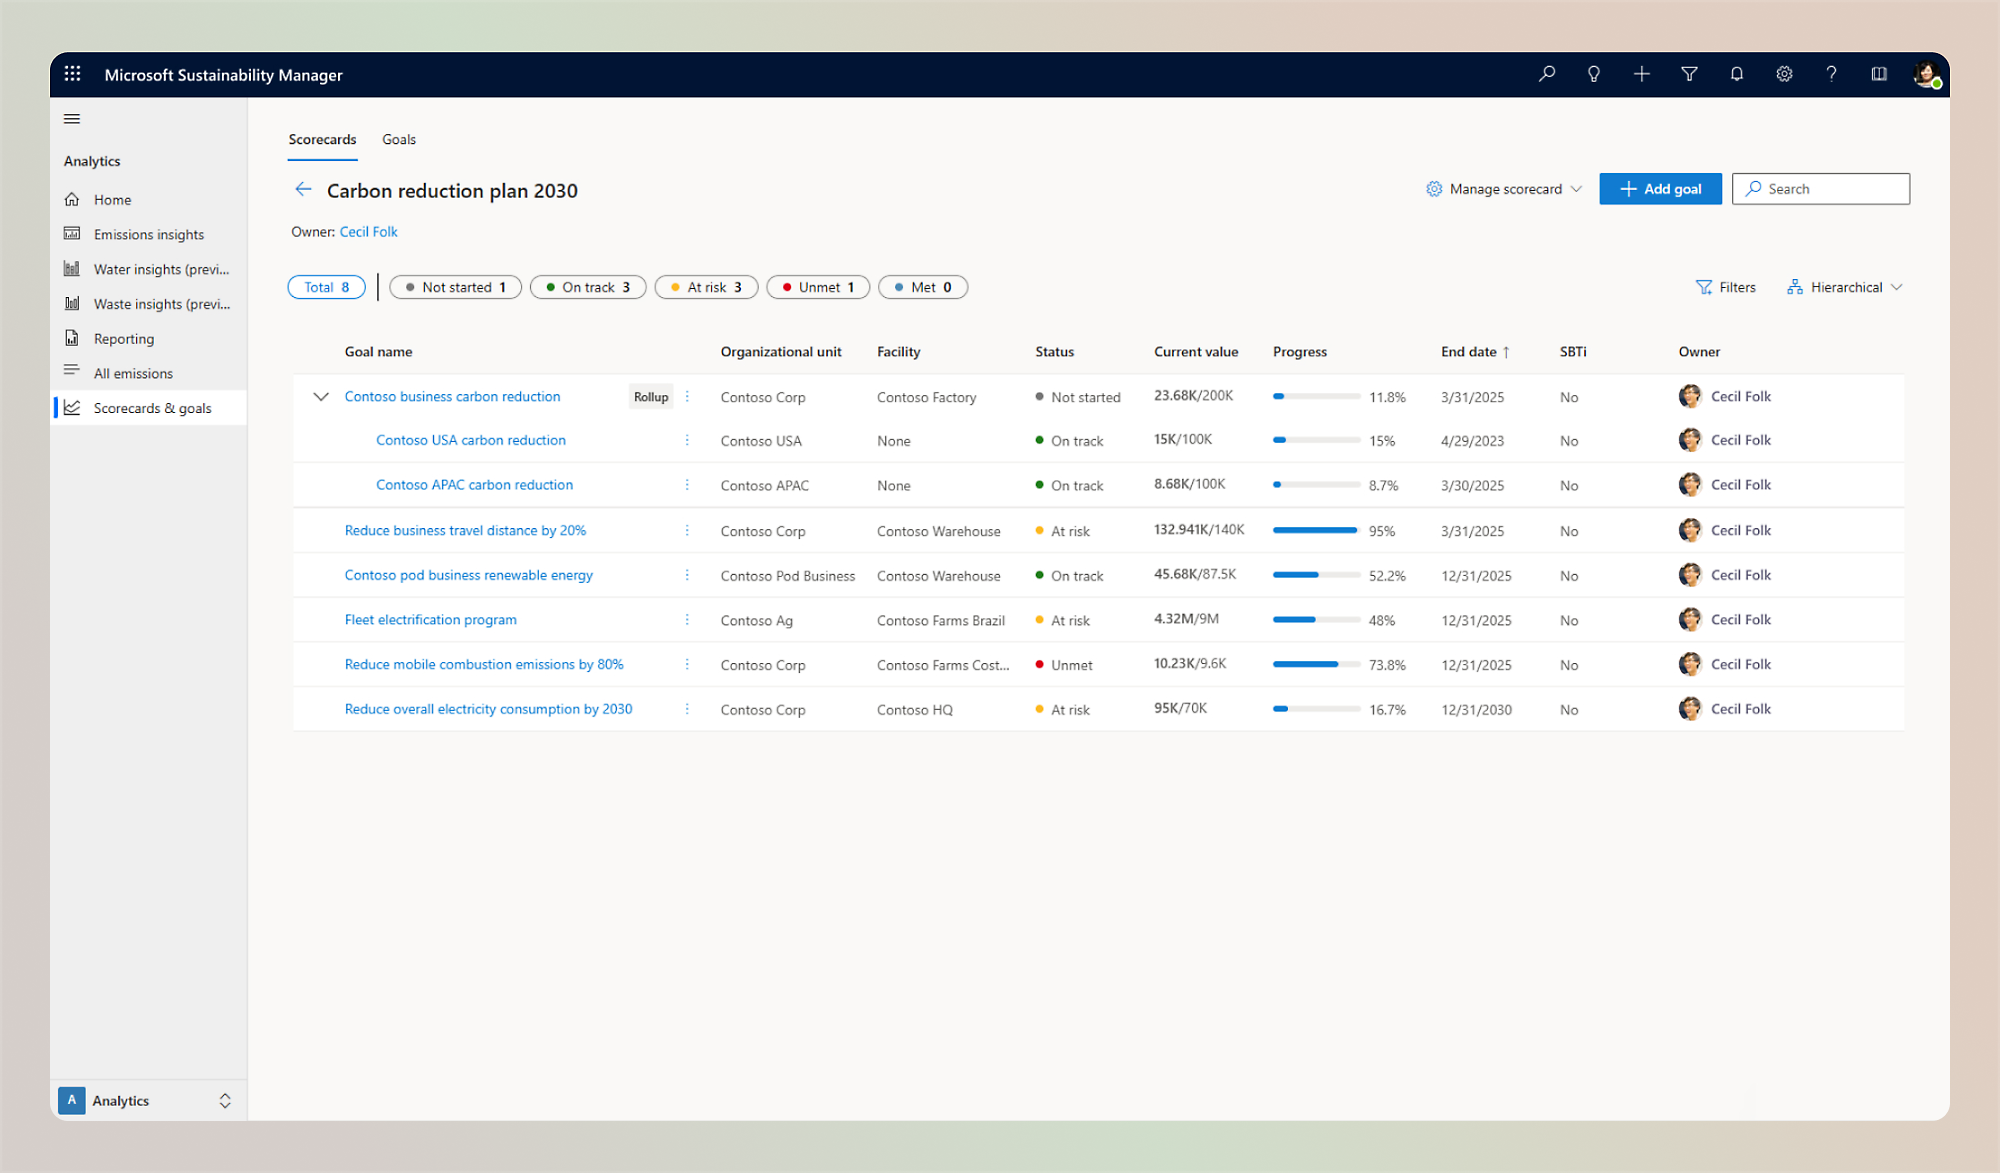Viewport: 2000px width, 1173px height.
Task: Filter by Met status pill
Action: [923, 287]
